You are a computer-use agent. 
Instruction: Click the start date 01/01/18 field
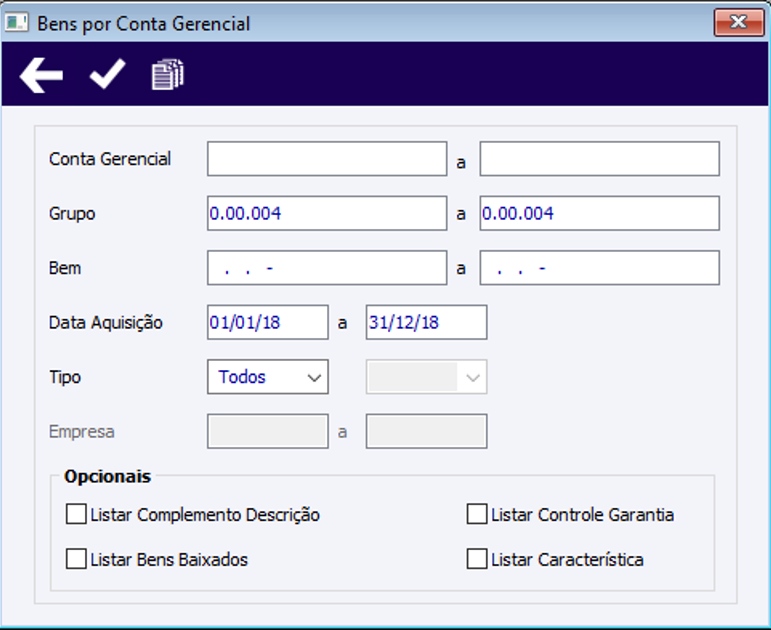click(x=268, y=322)
